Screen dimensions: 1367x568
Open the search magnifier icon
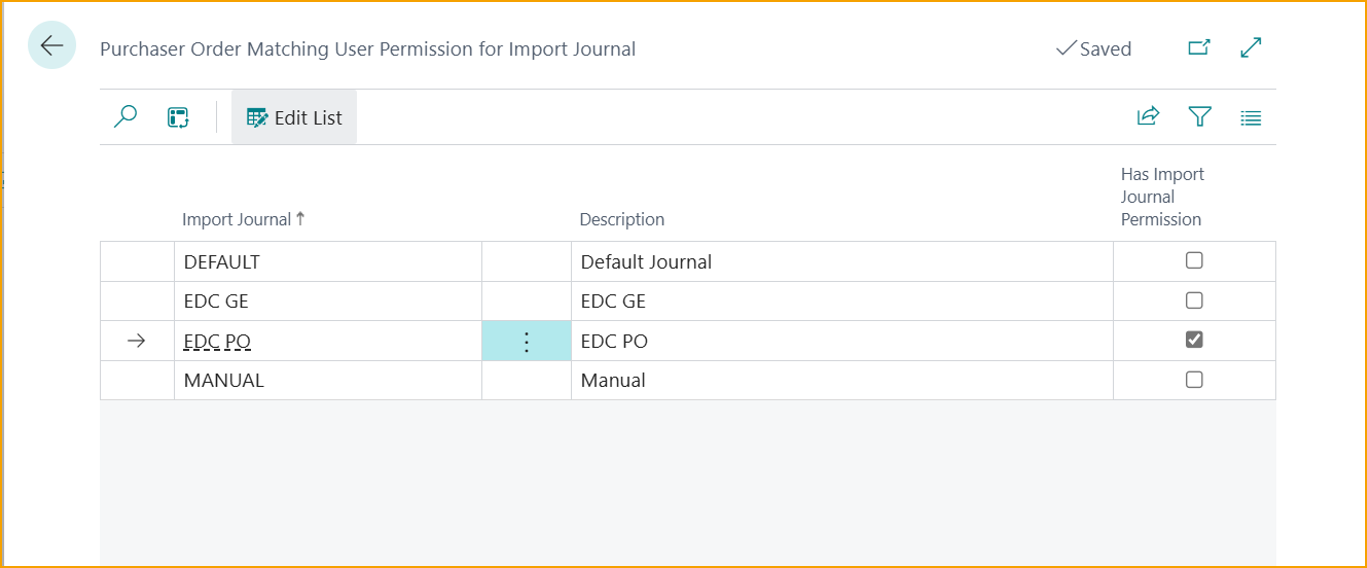(125, 117)
